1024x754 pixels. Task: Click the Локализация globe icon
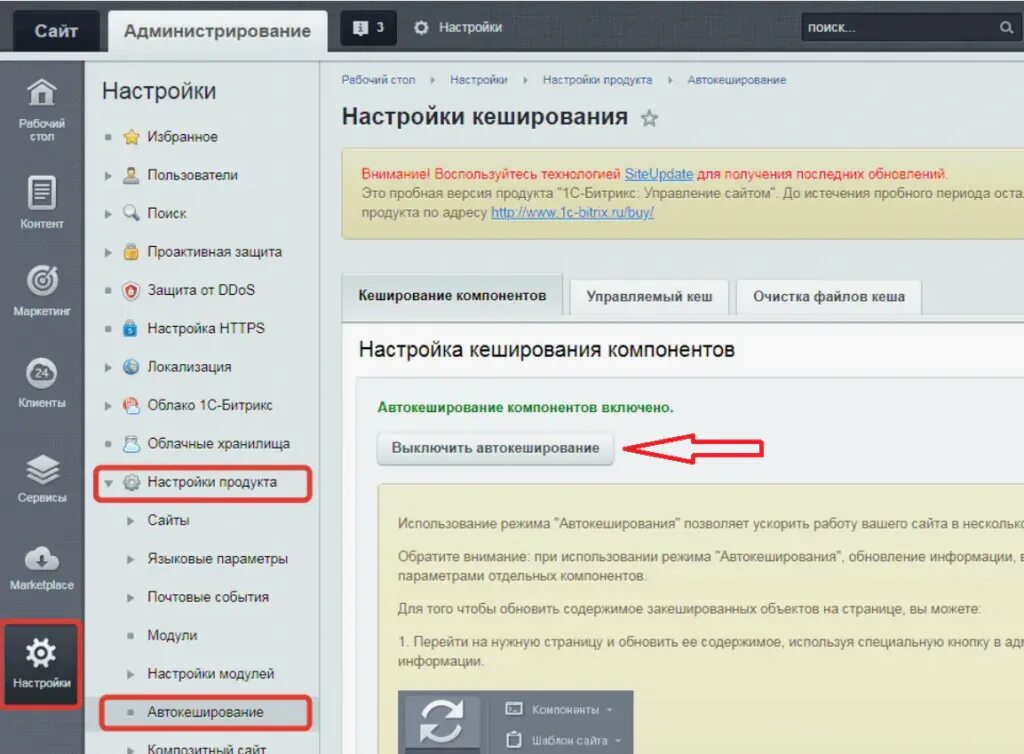click(x=131, y=367)
